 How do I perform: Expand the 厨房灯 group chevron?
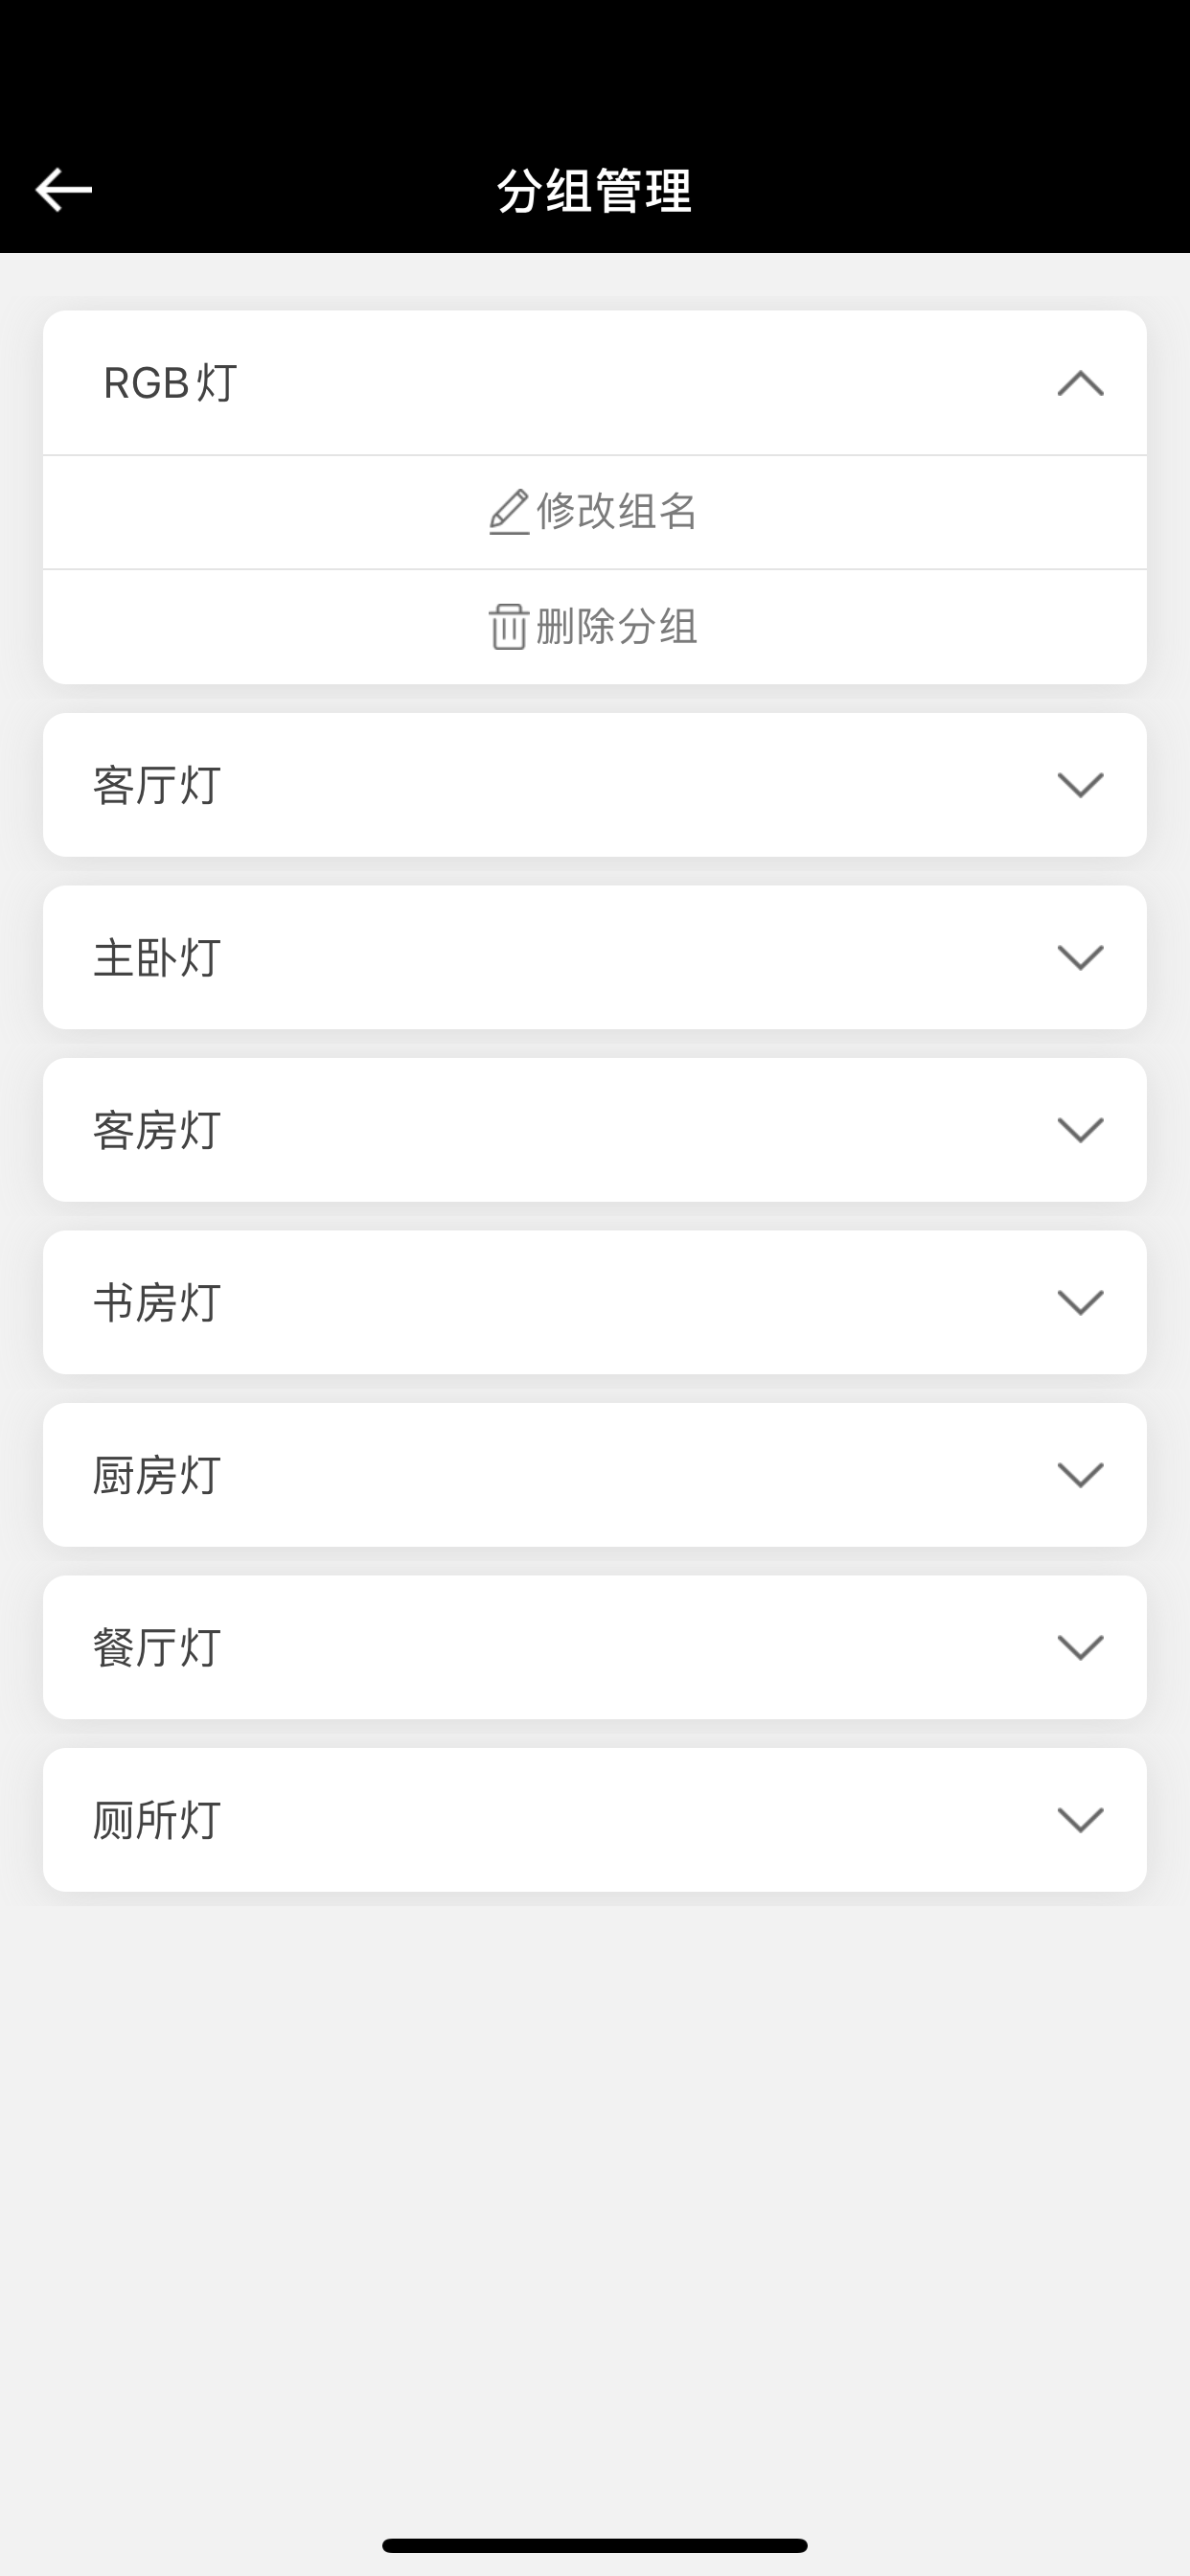1080,1475
